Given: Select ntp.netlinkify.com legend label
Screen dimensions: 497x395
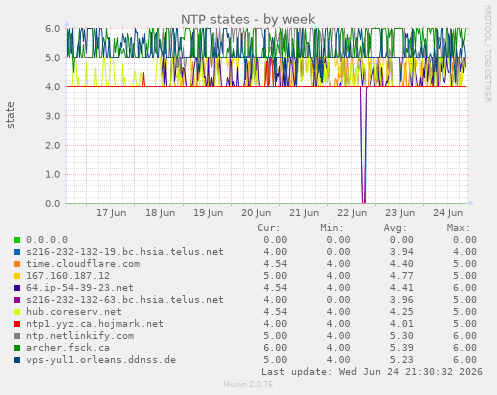Looking at the screenshot, I should click(x=80, y=336).
